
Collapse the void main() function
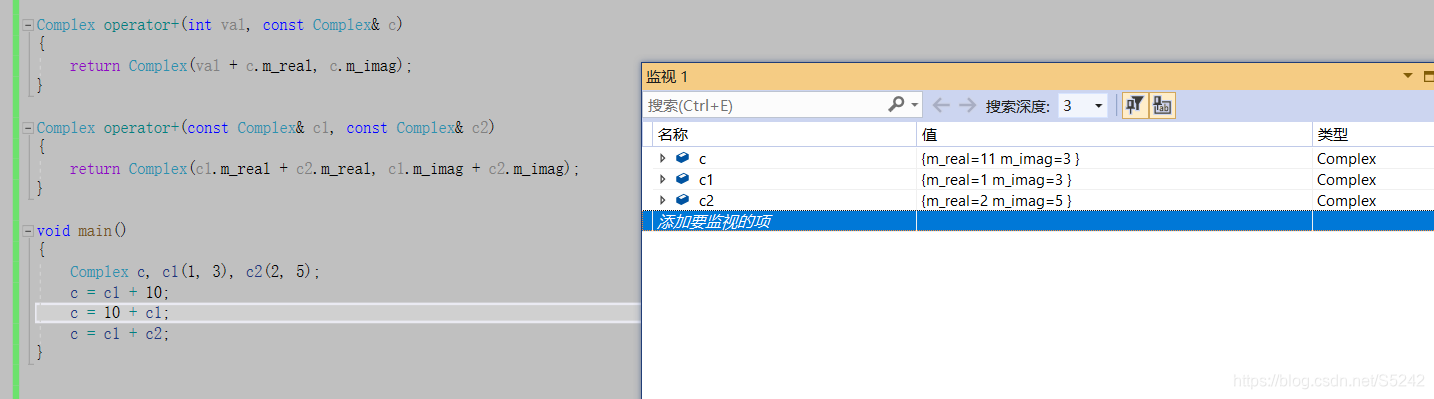[28, 230]
